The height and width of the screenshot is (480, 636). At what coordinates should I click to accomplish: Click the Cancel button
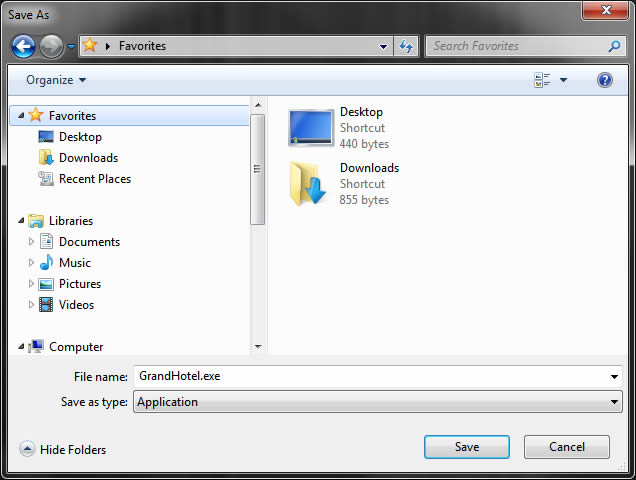pyautogui.click(x=567, y=447)
